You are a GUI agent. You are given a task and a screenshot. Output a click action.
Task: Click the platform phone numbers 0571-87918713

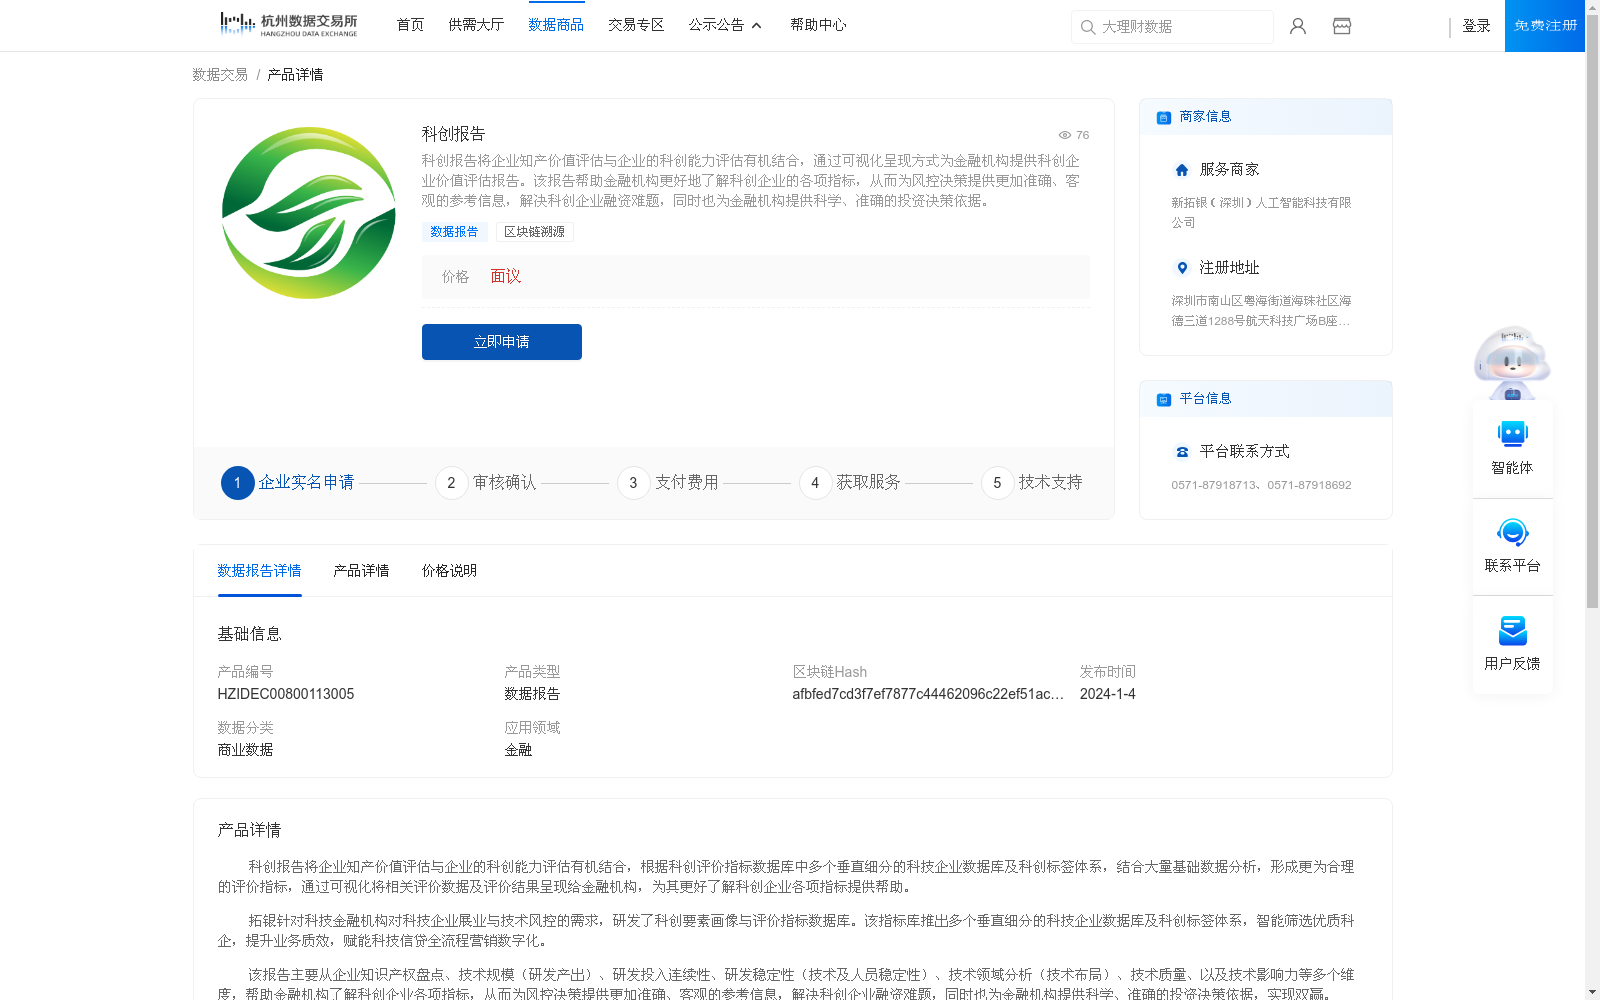1261,485
